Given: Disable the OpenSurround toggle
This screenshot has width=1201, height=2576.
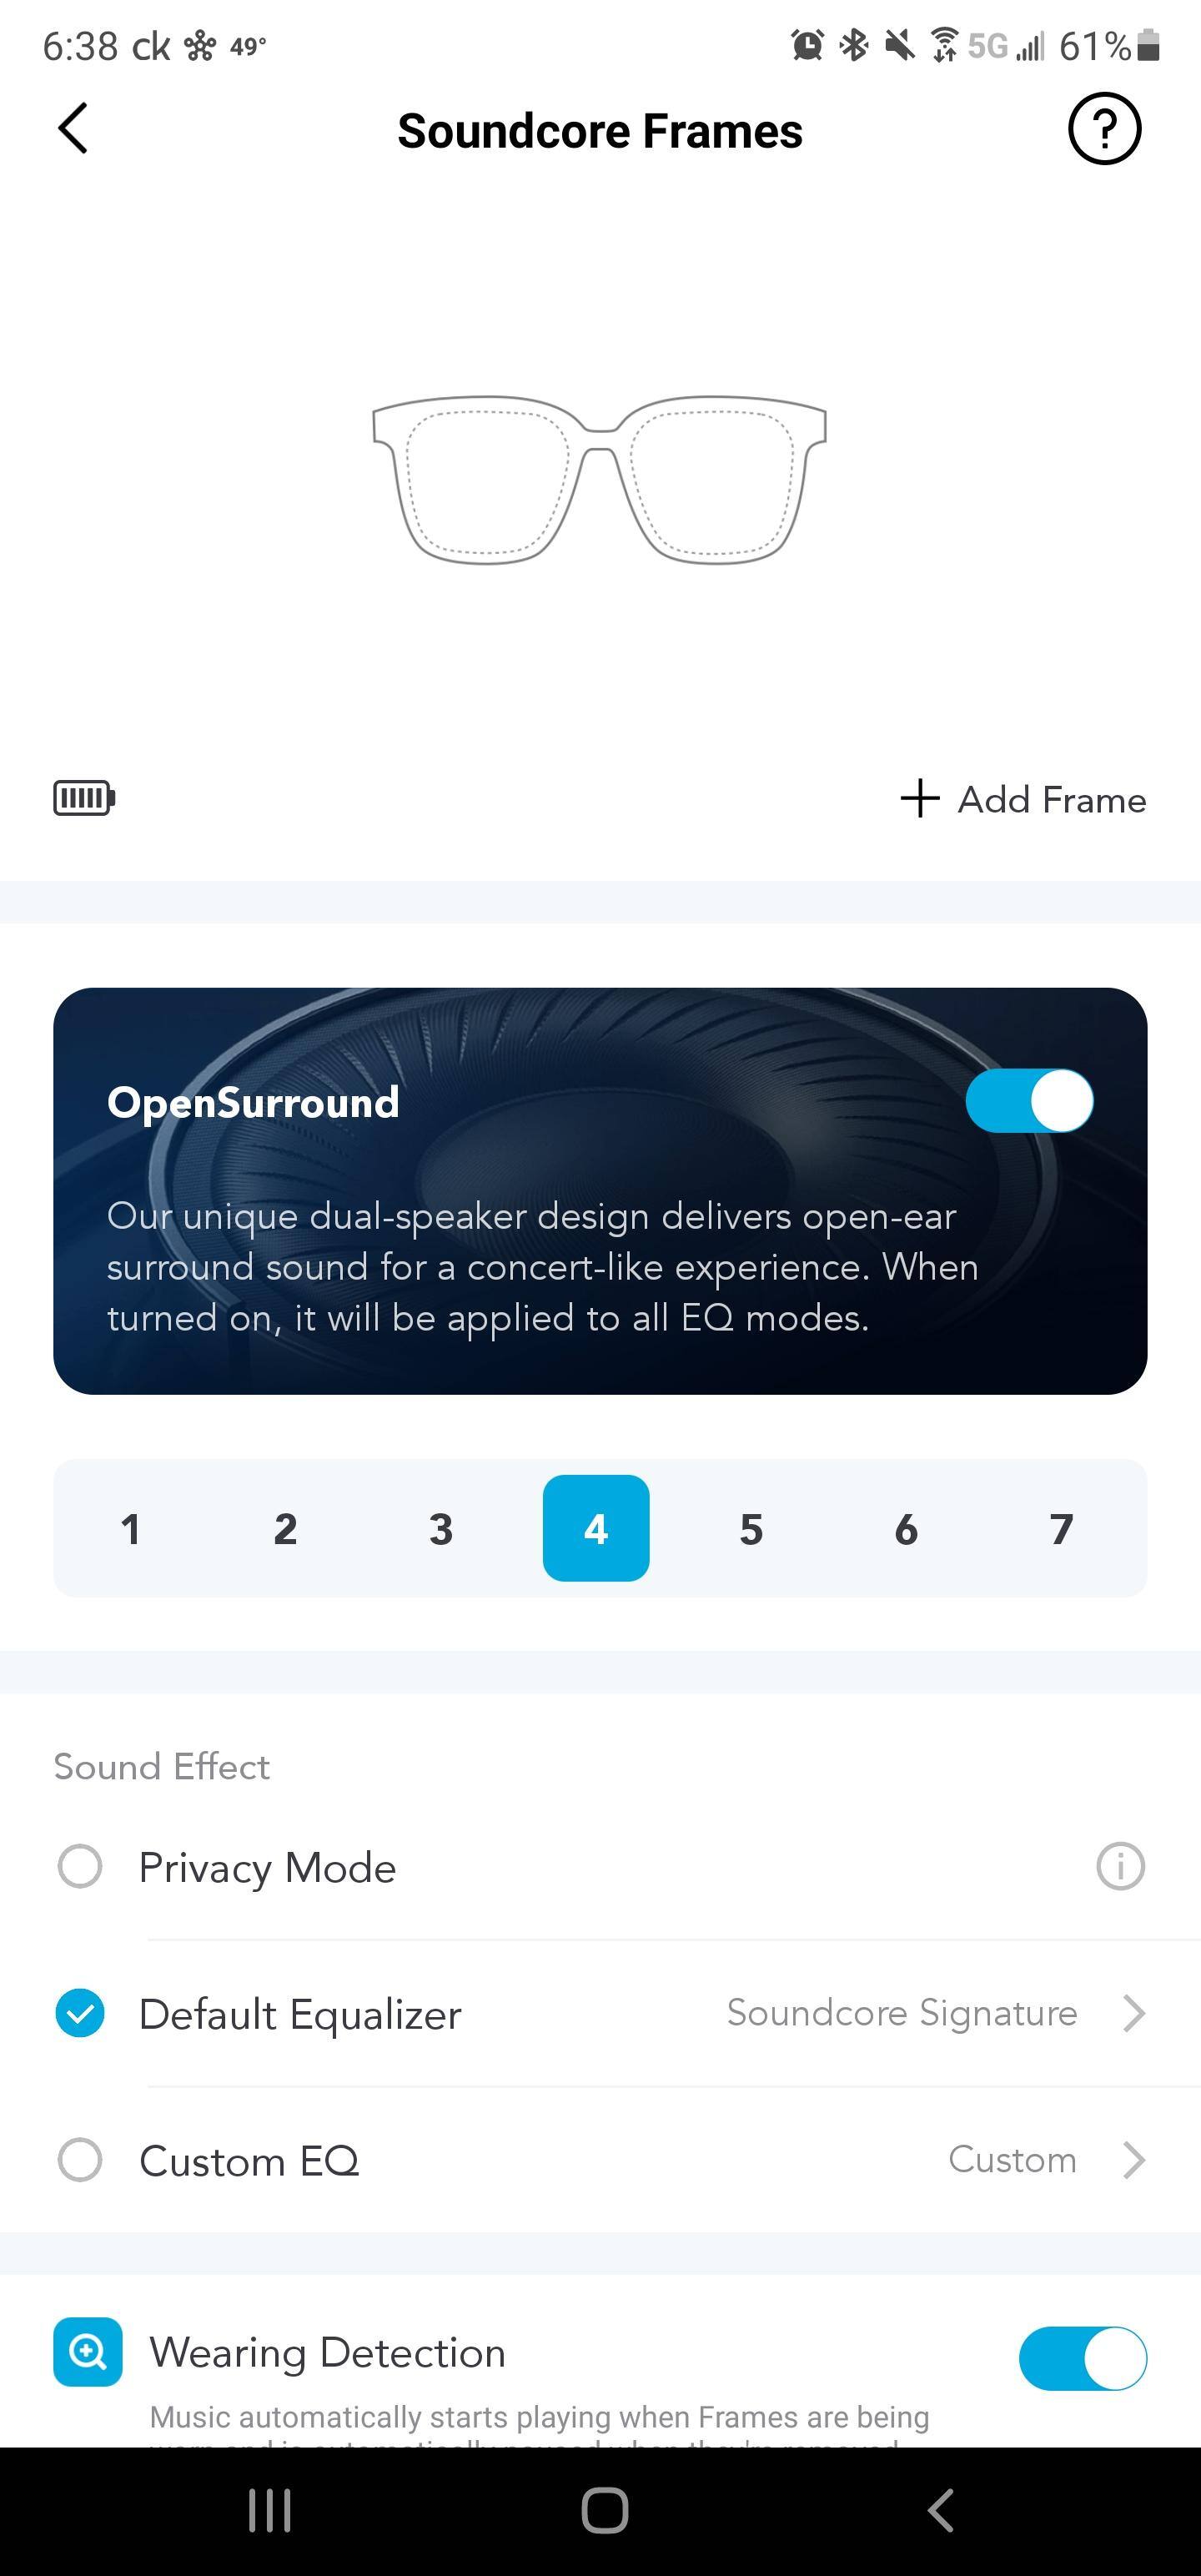Looking at the screenshot, I should pyautogui.click(x=1029, y=1101).
